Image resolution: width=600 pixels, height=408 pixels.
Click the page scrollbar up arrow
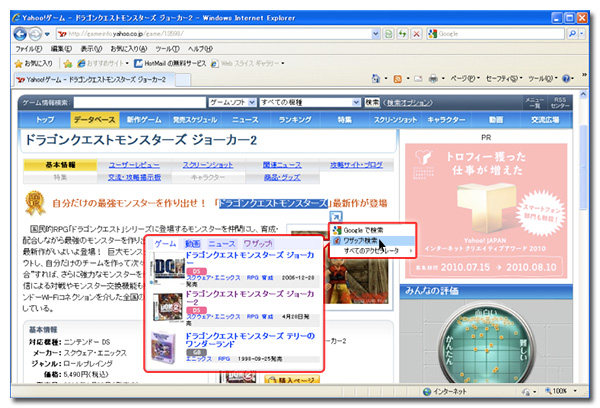pyautogui.click(x=583, y=94)
